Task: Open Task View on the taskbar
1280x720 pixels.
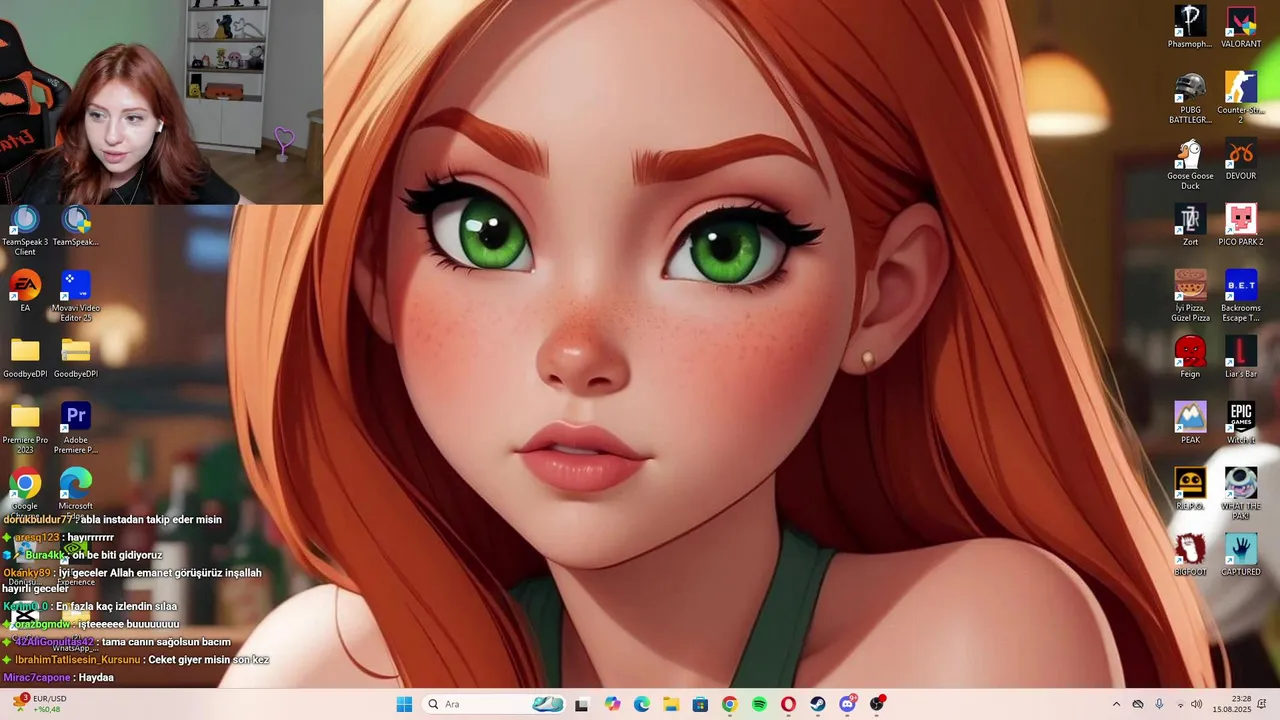Action: (582, 704)
